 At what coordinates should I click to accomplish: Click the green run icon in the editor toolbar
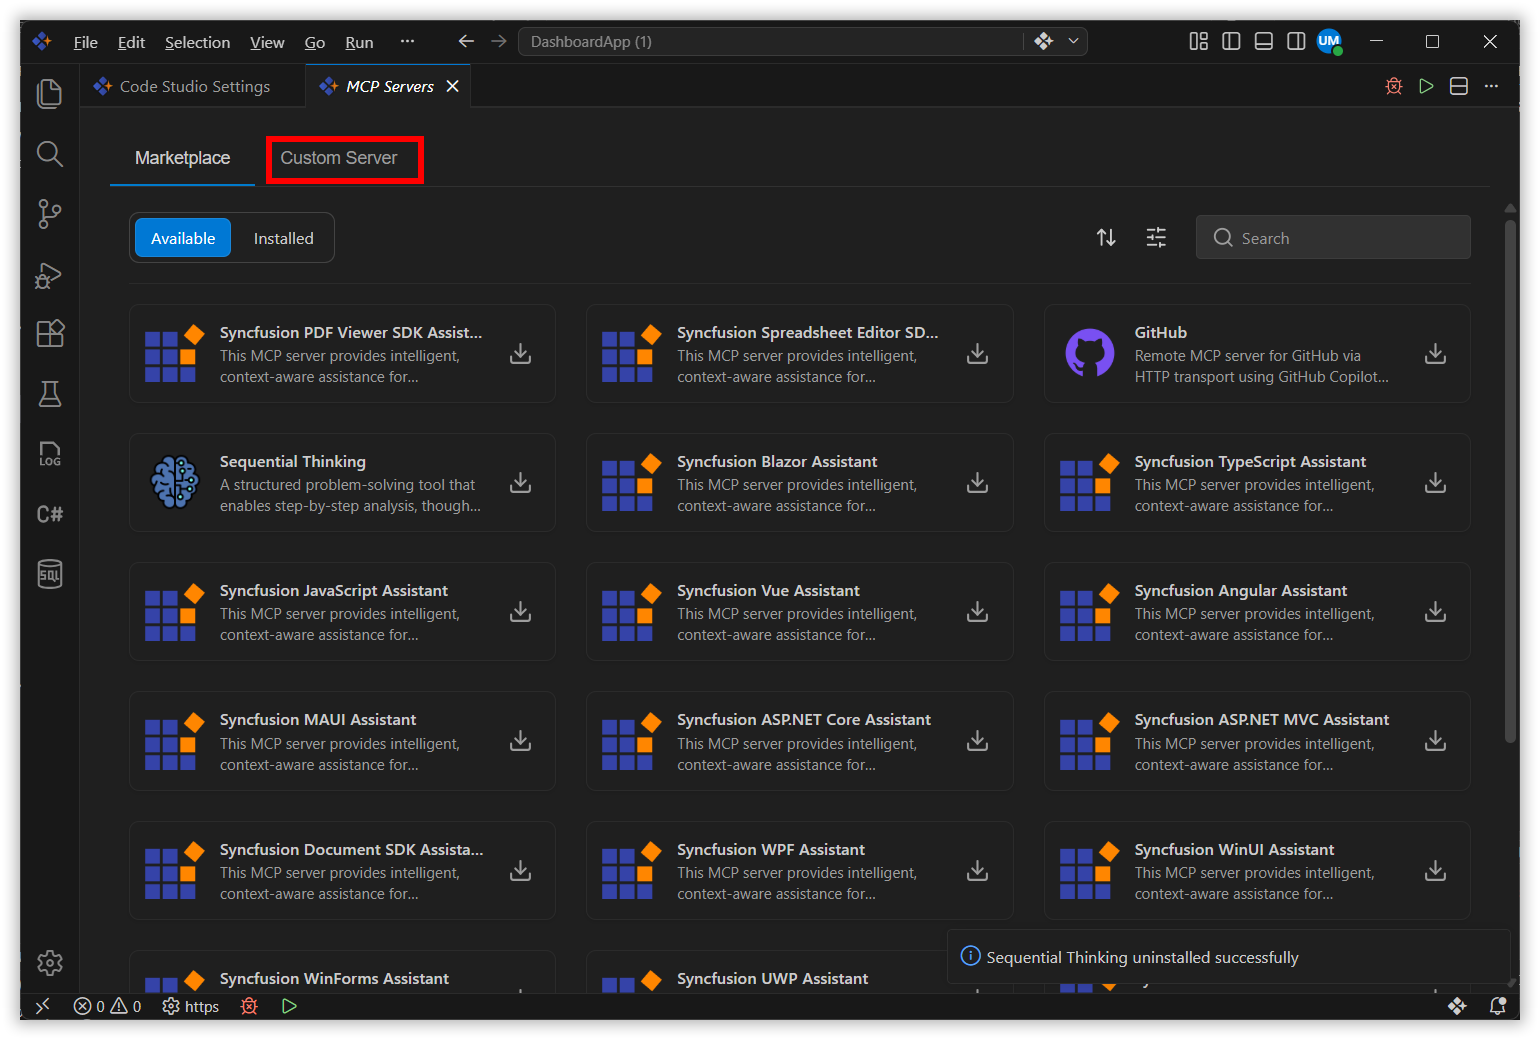point(1426,86)
